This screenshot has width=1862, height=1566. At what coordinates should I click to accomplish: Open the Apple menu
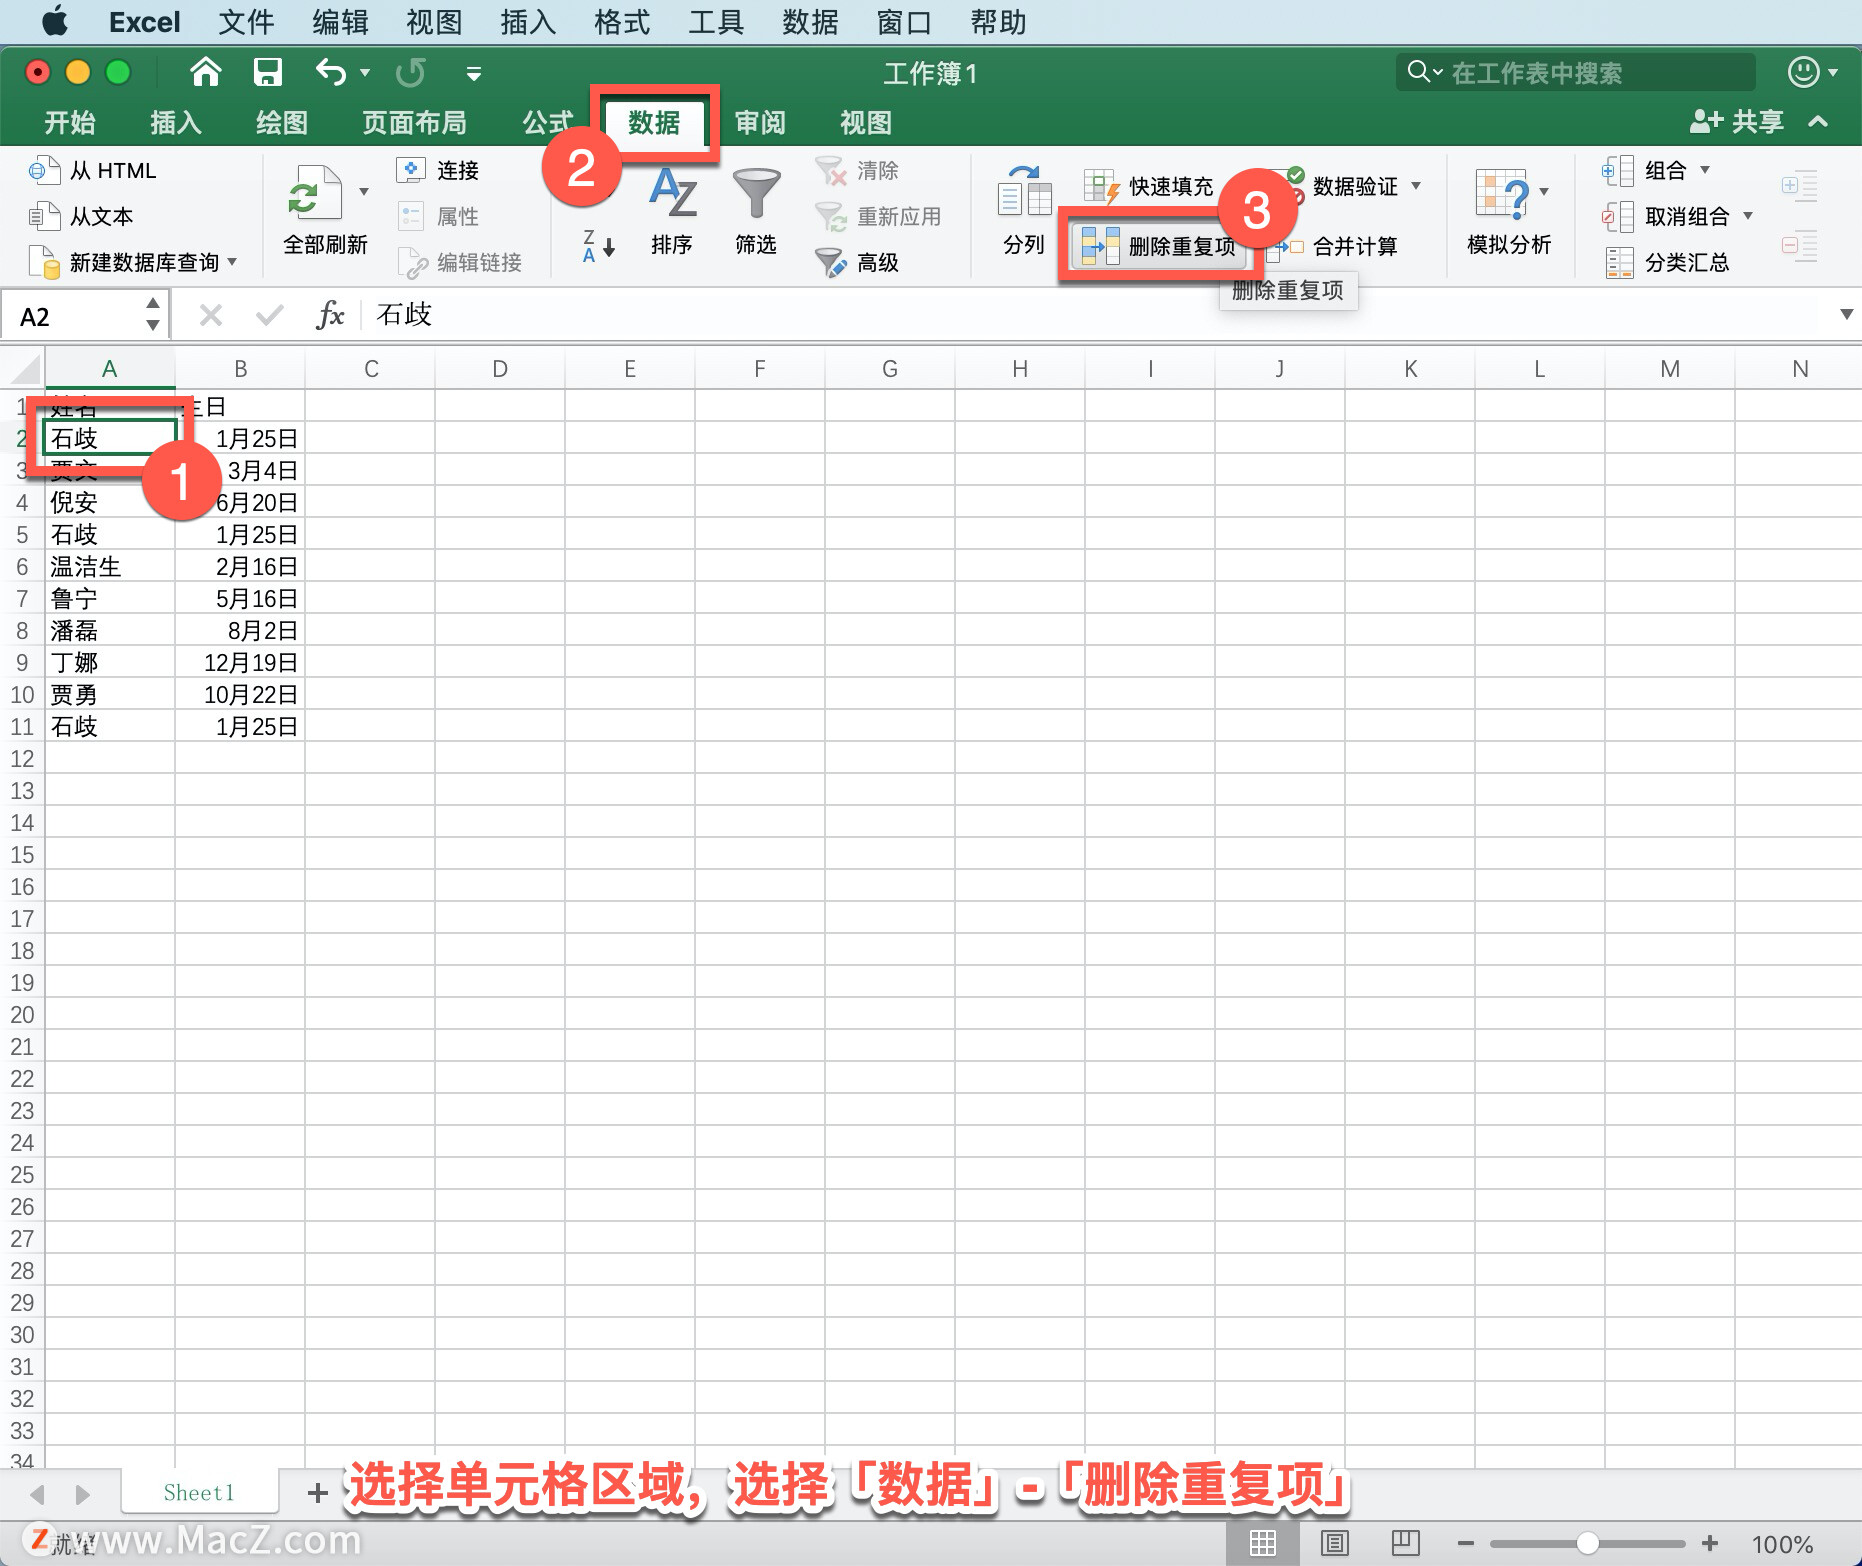[x=55, y=21]
